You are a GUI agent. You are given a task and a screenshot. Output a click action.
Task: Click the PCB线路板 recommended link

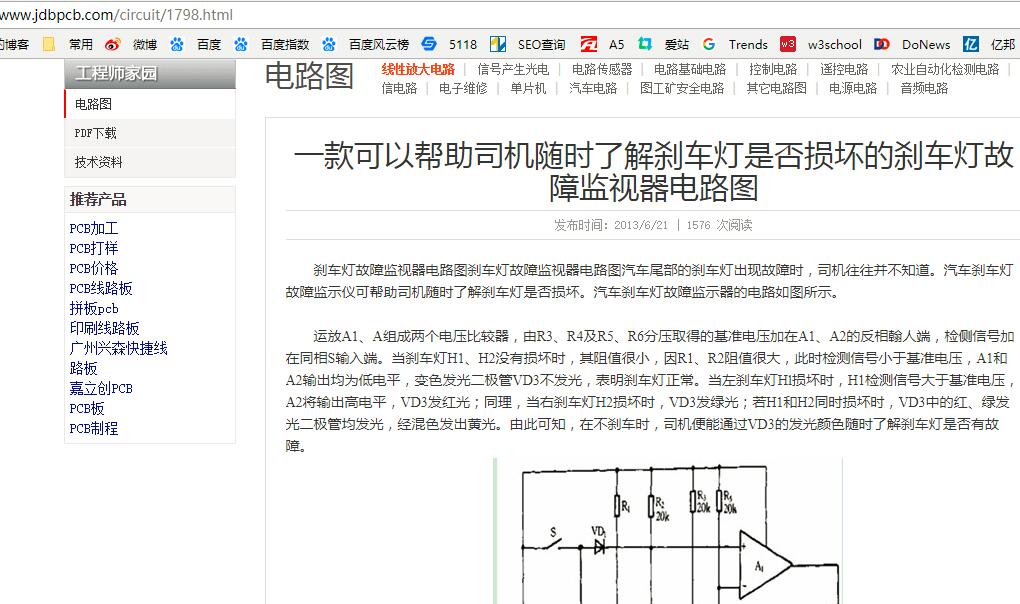coord(101,289)
